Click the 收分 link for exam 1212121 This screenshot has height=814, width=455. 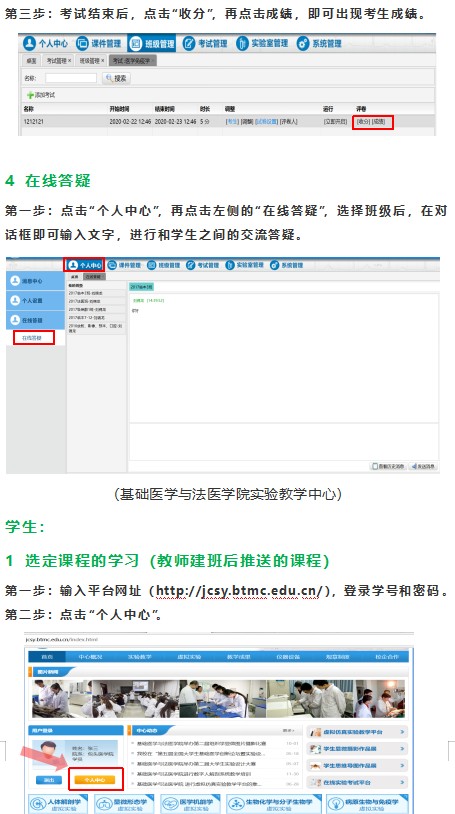[363, 122]
